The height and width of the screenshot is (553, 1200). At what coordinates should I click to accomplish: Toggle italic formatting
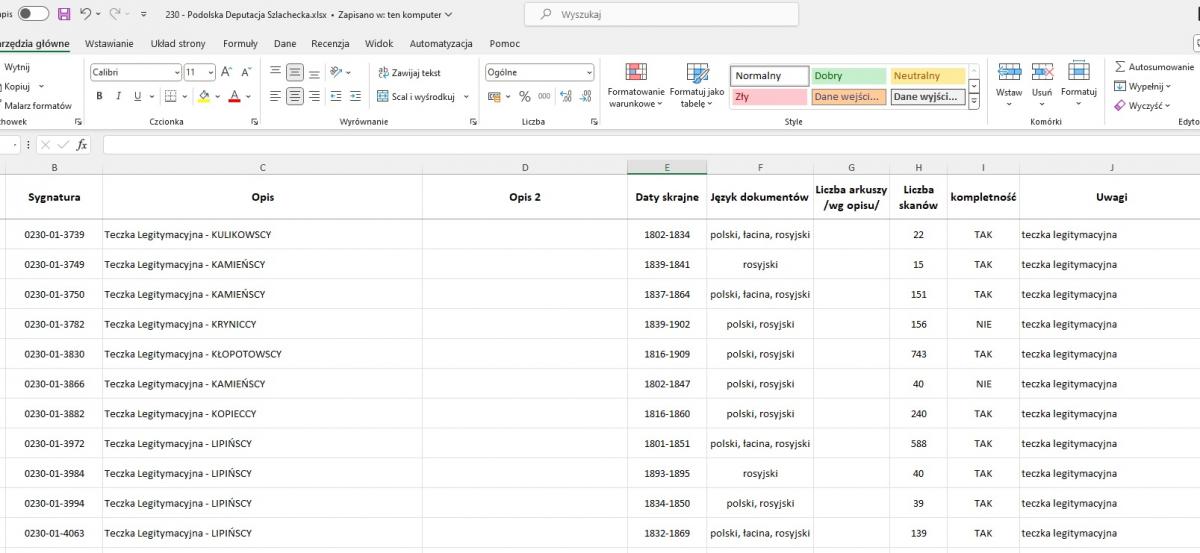coord(118,97)
